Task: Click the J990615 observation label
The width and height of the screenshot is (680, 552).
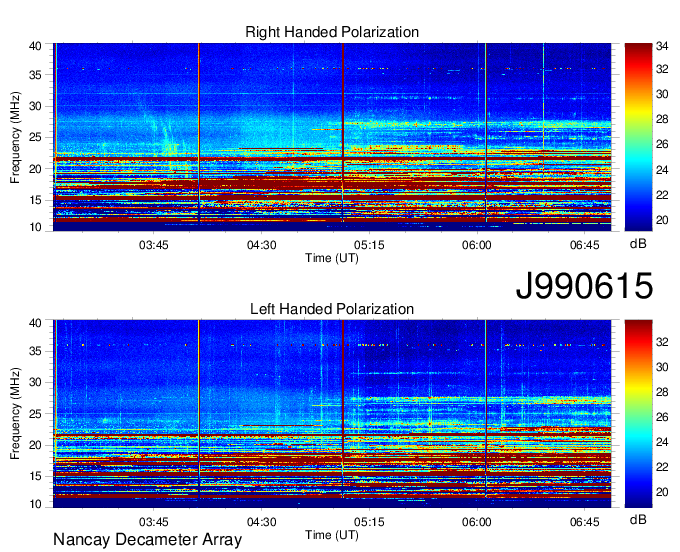Action: coord(584,285)
